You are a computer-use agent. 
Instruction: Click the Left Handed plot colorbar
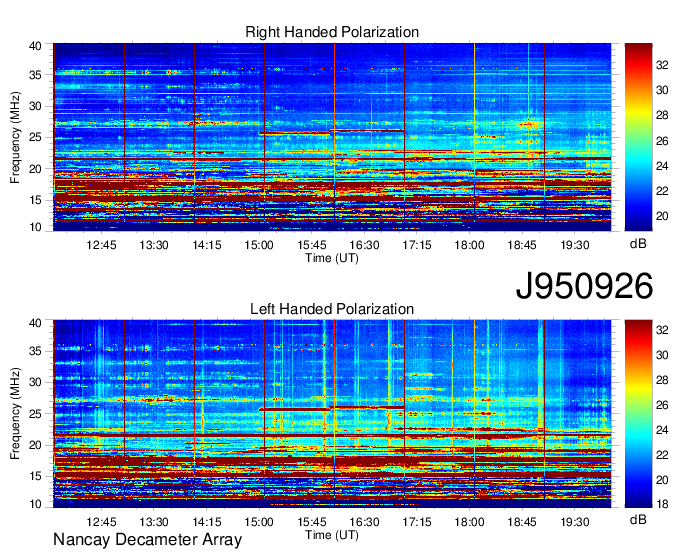(x=638, y=414)
